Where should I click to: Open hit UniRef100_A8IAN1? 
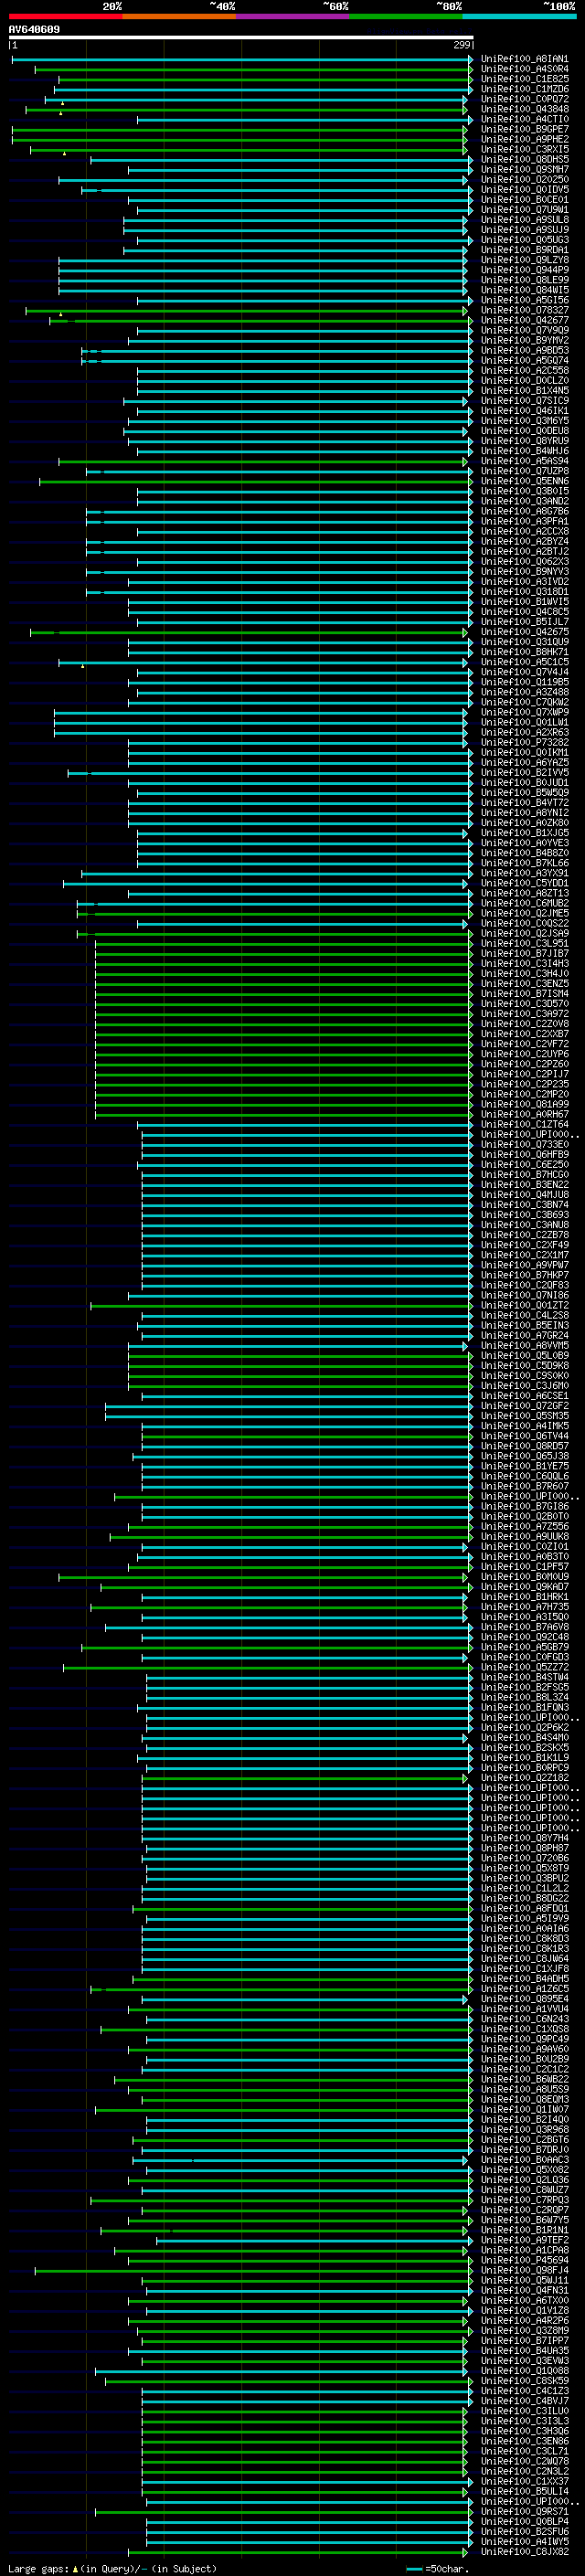tap(524, 59)
